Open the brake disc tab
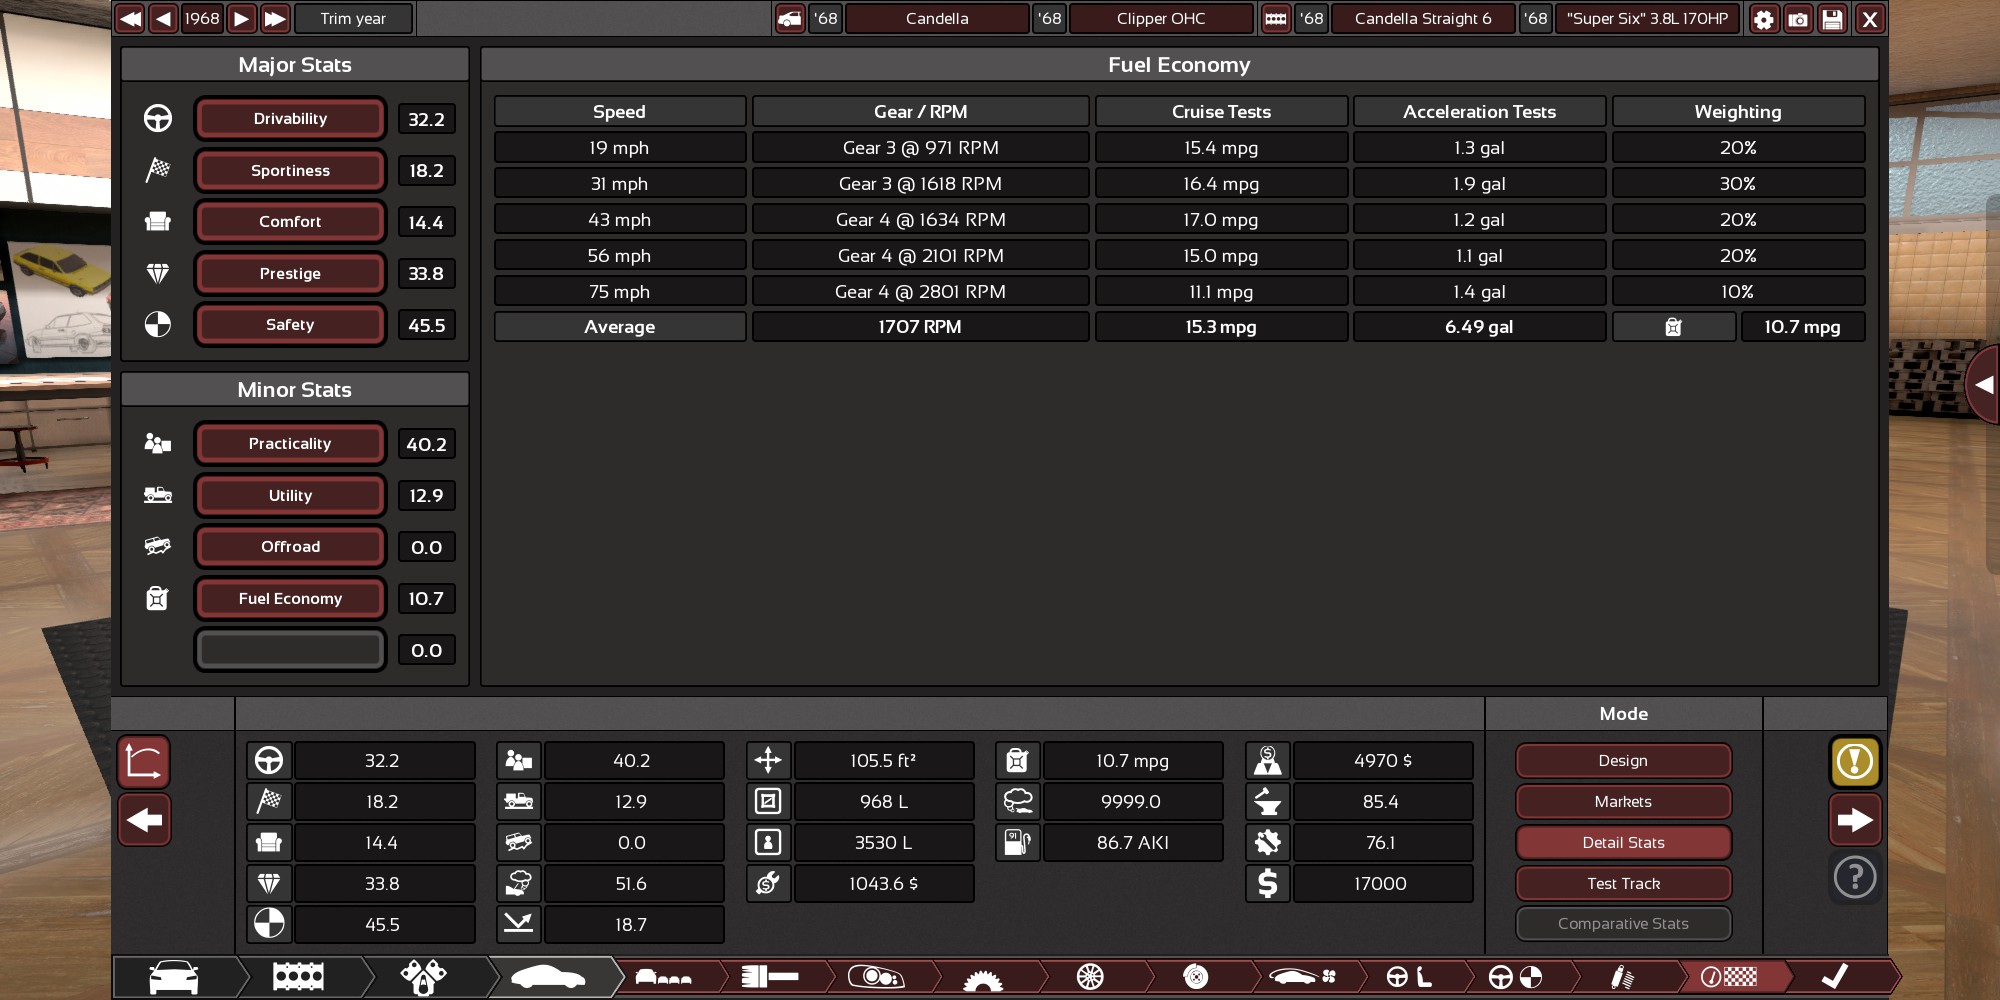The width and height of the screenshot is (2000, 1000). (x=1196, y=977)
